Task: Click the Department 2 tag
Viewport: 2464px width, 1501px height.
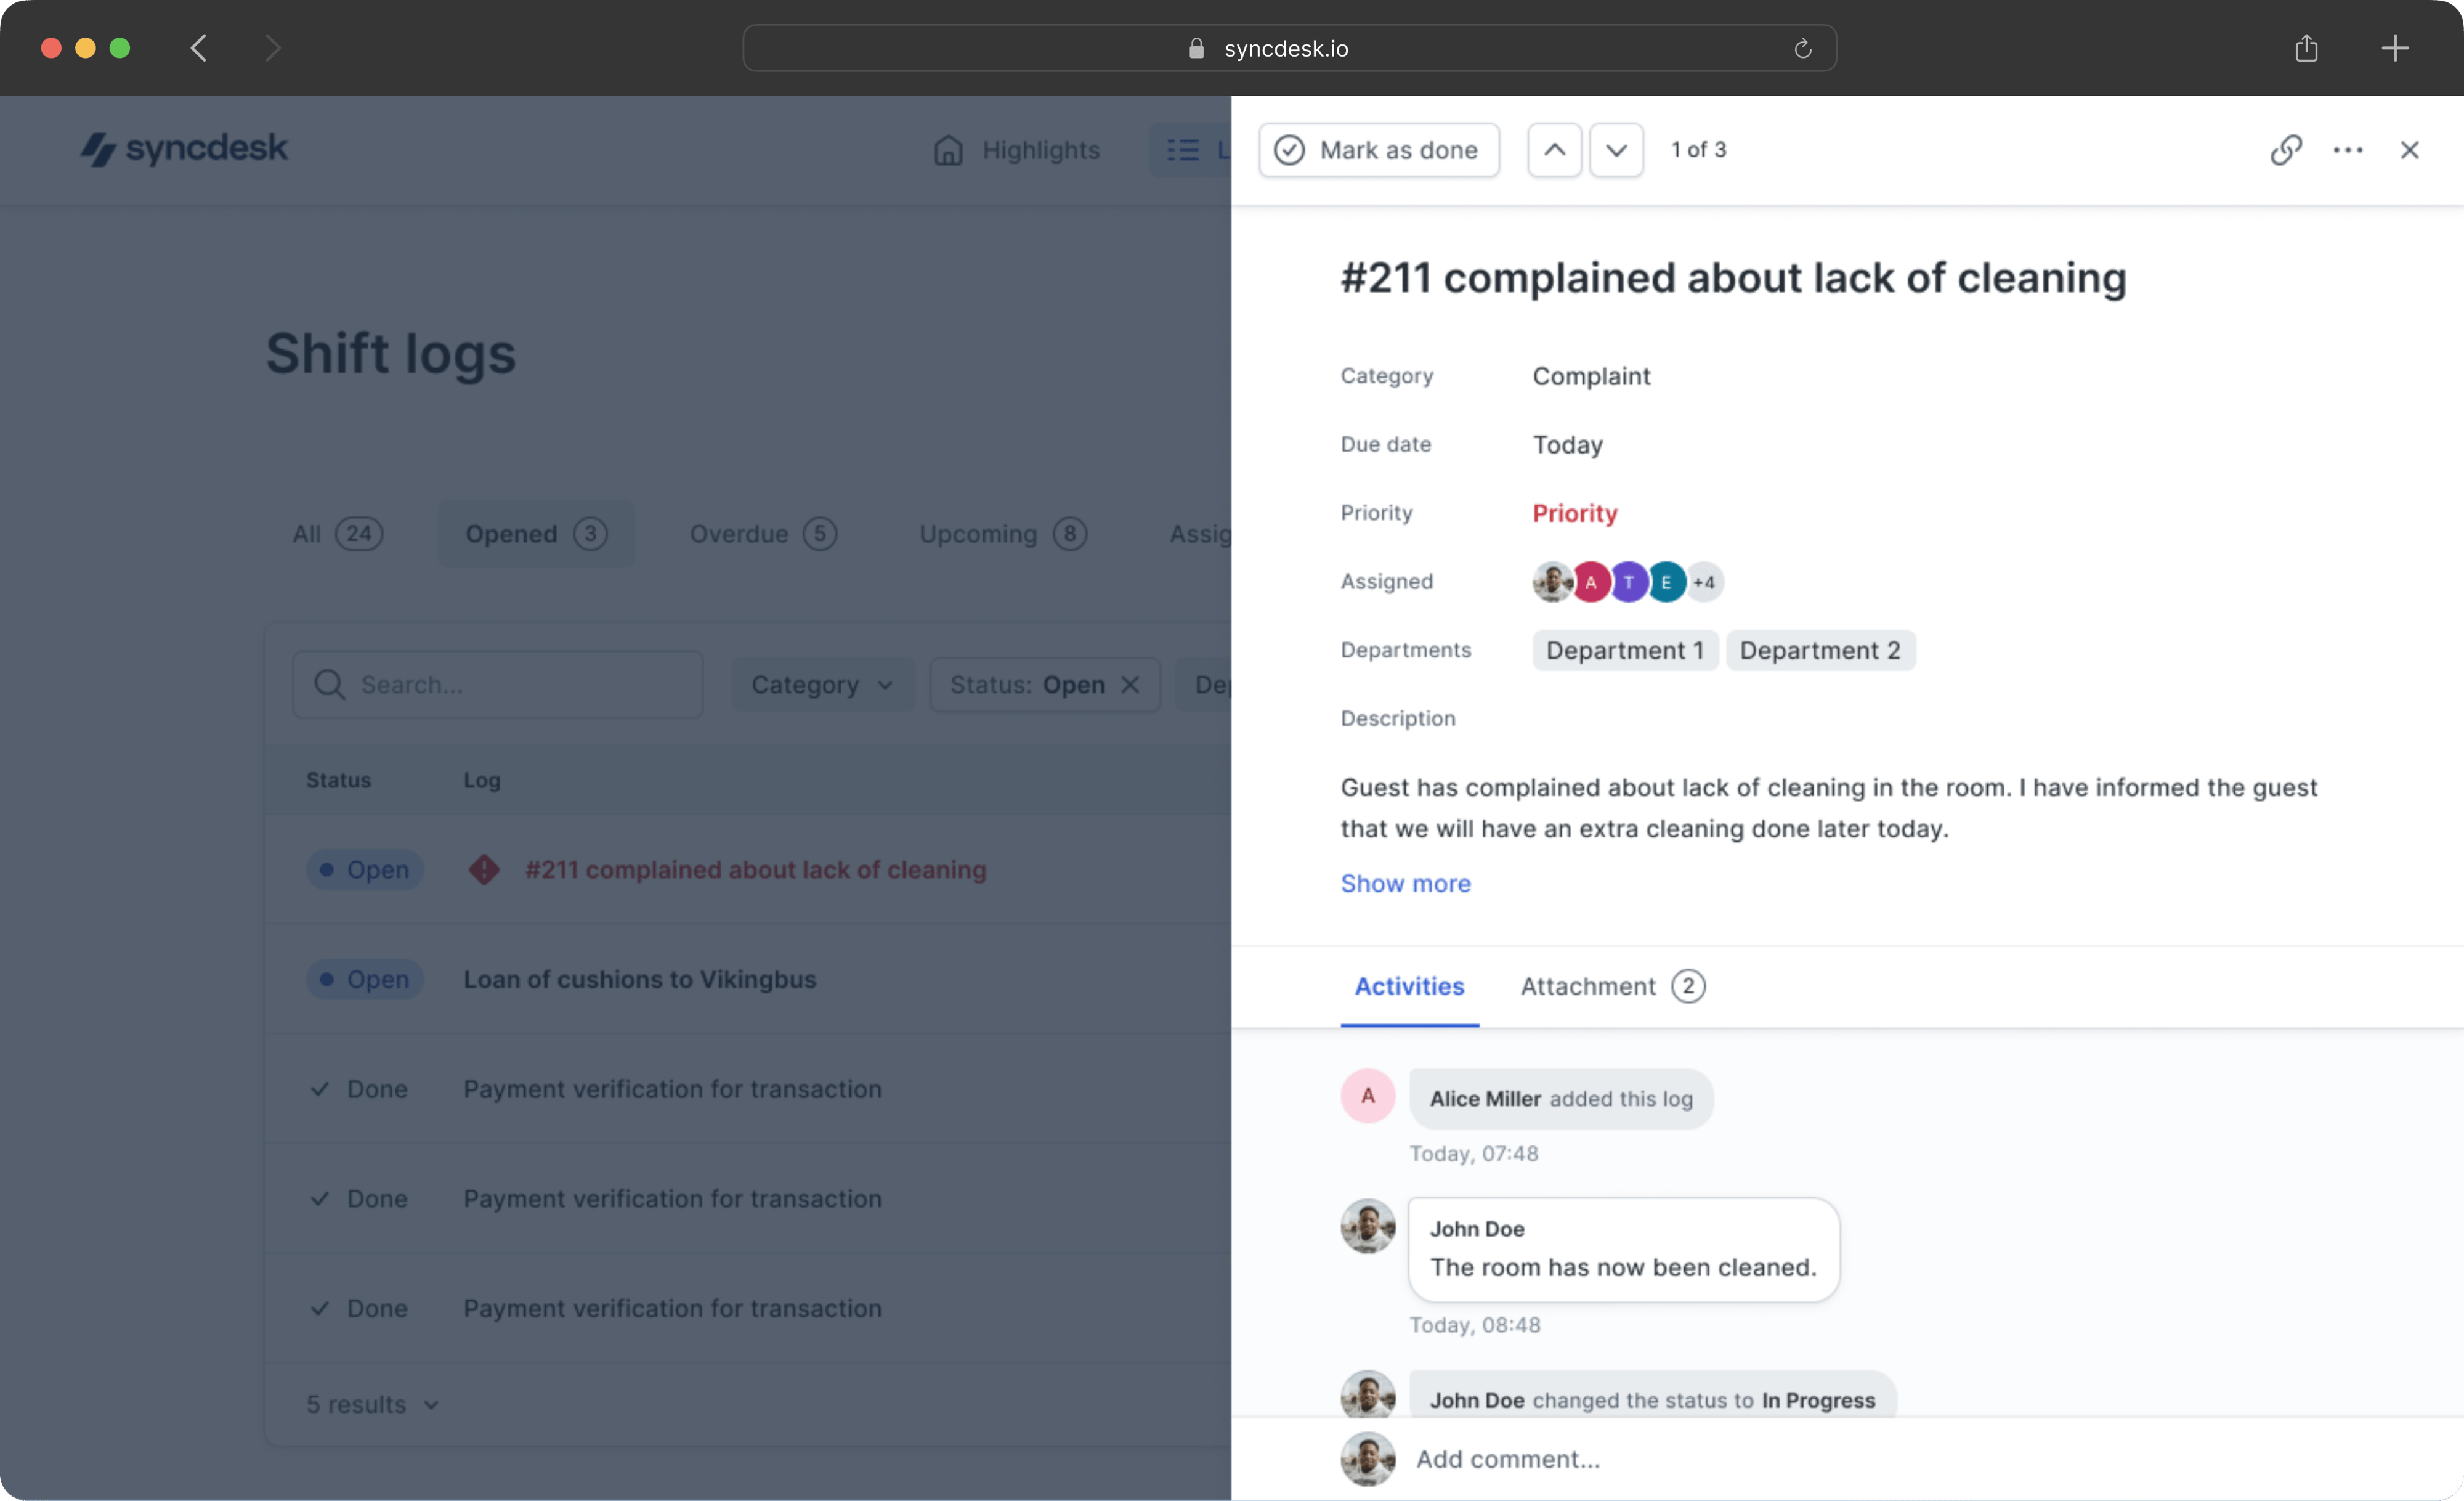Action: (x=1819, y=650)
